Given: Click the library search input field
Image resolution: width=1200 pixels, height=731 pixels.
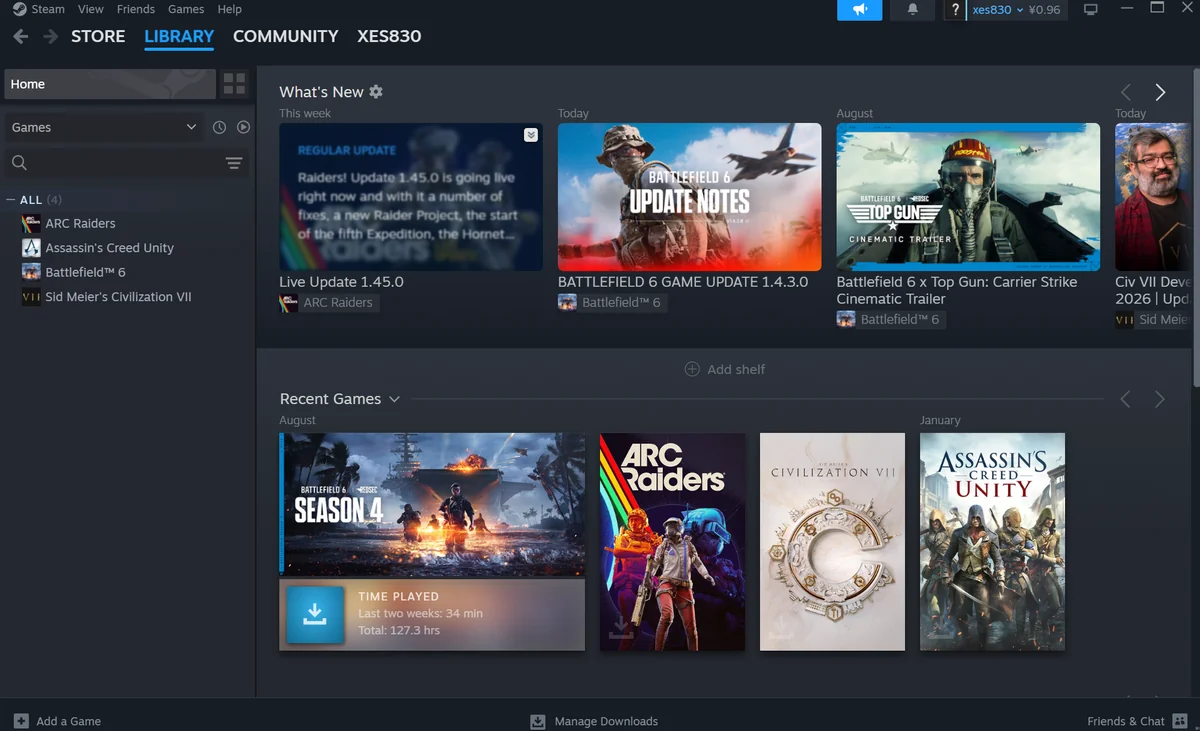Looking at the screenshot, I should 125,163.
